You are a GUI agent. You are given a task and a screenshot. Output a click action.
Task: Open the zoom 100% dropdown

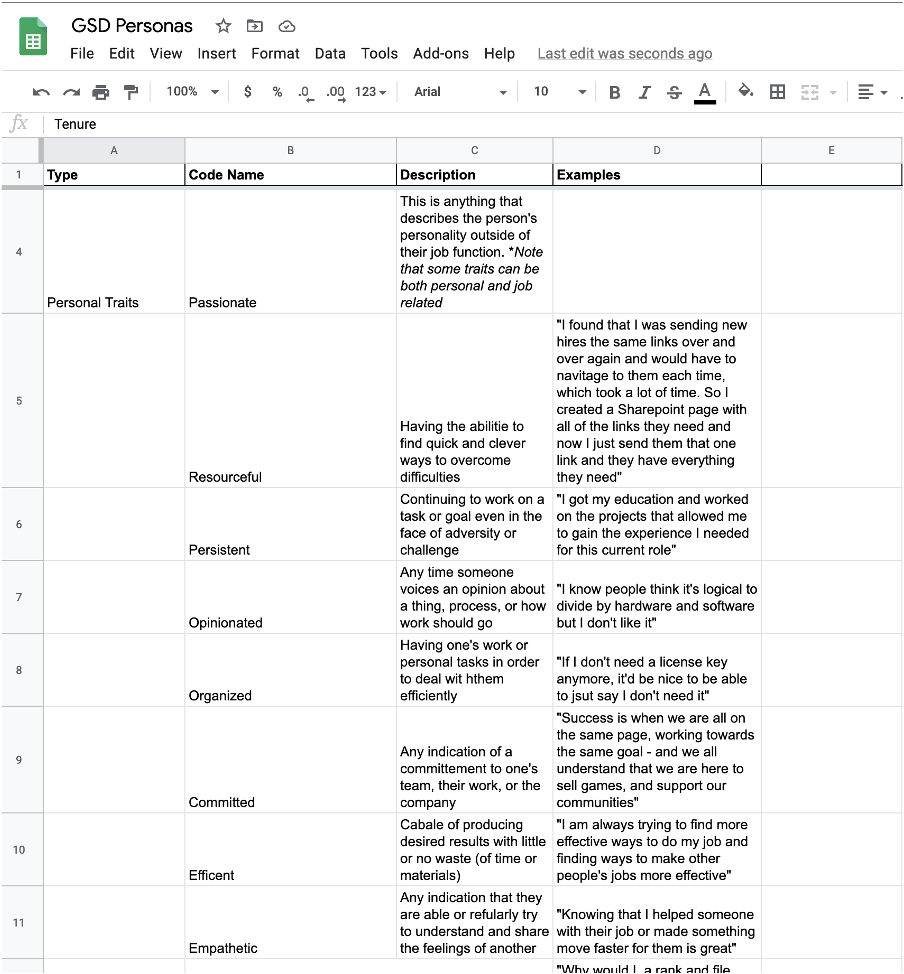click(x=193, y=92)
